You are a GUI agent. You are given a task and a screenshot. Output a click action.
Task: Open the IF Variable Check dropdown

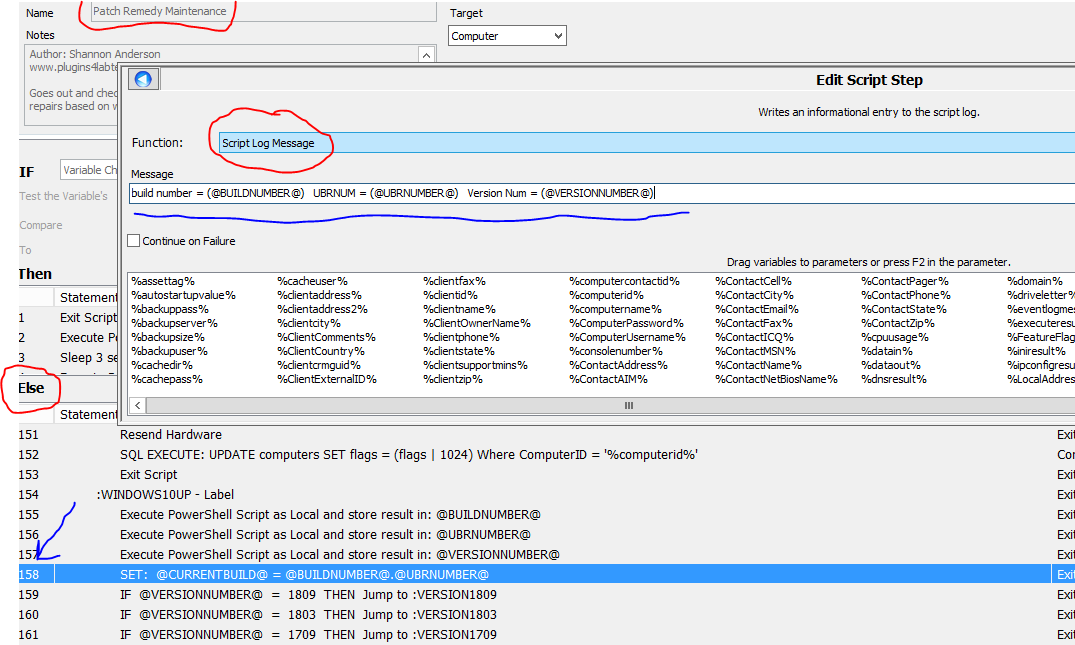[90, 170]
